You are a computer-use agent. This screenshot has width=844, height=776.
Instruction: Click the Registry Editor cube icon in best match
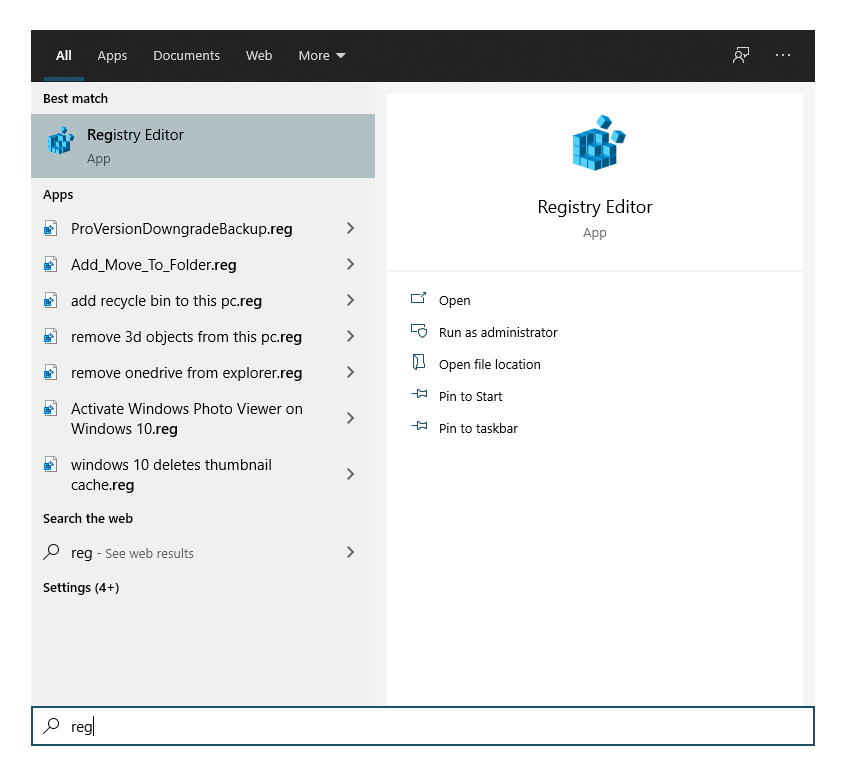coord(61,141)
